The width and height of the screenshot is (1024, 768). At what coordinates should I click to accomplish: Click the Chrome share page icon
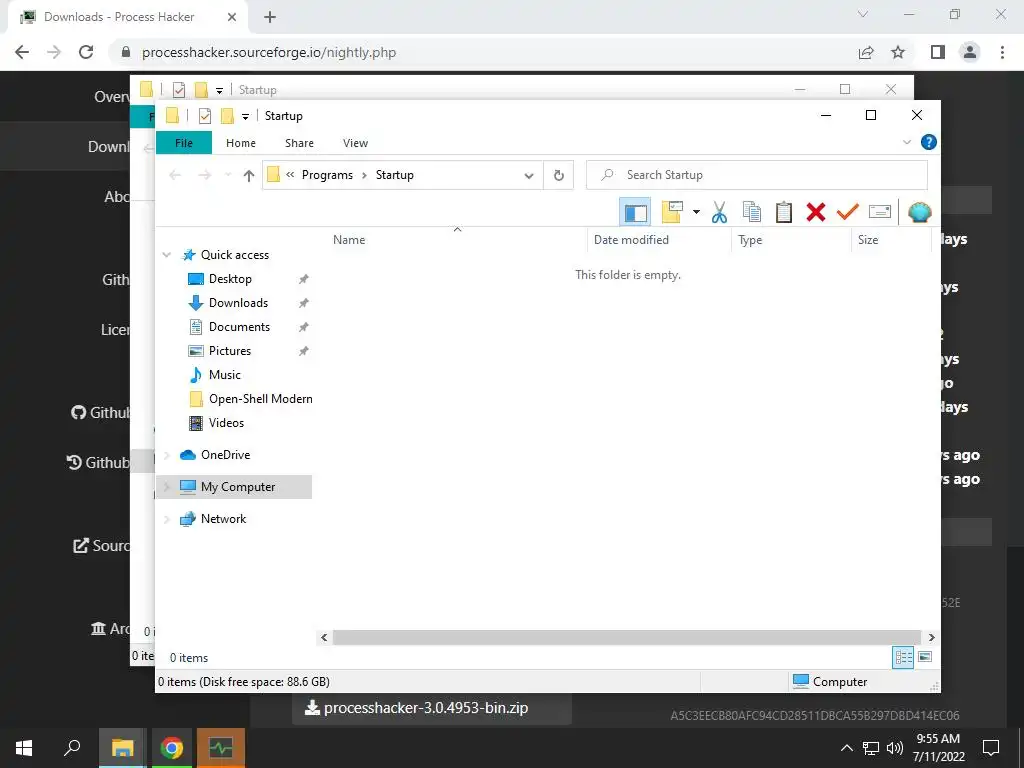[866, 52]
